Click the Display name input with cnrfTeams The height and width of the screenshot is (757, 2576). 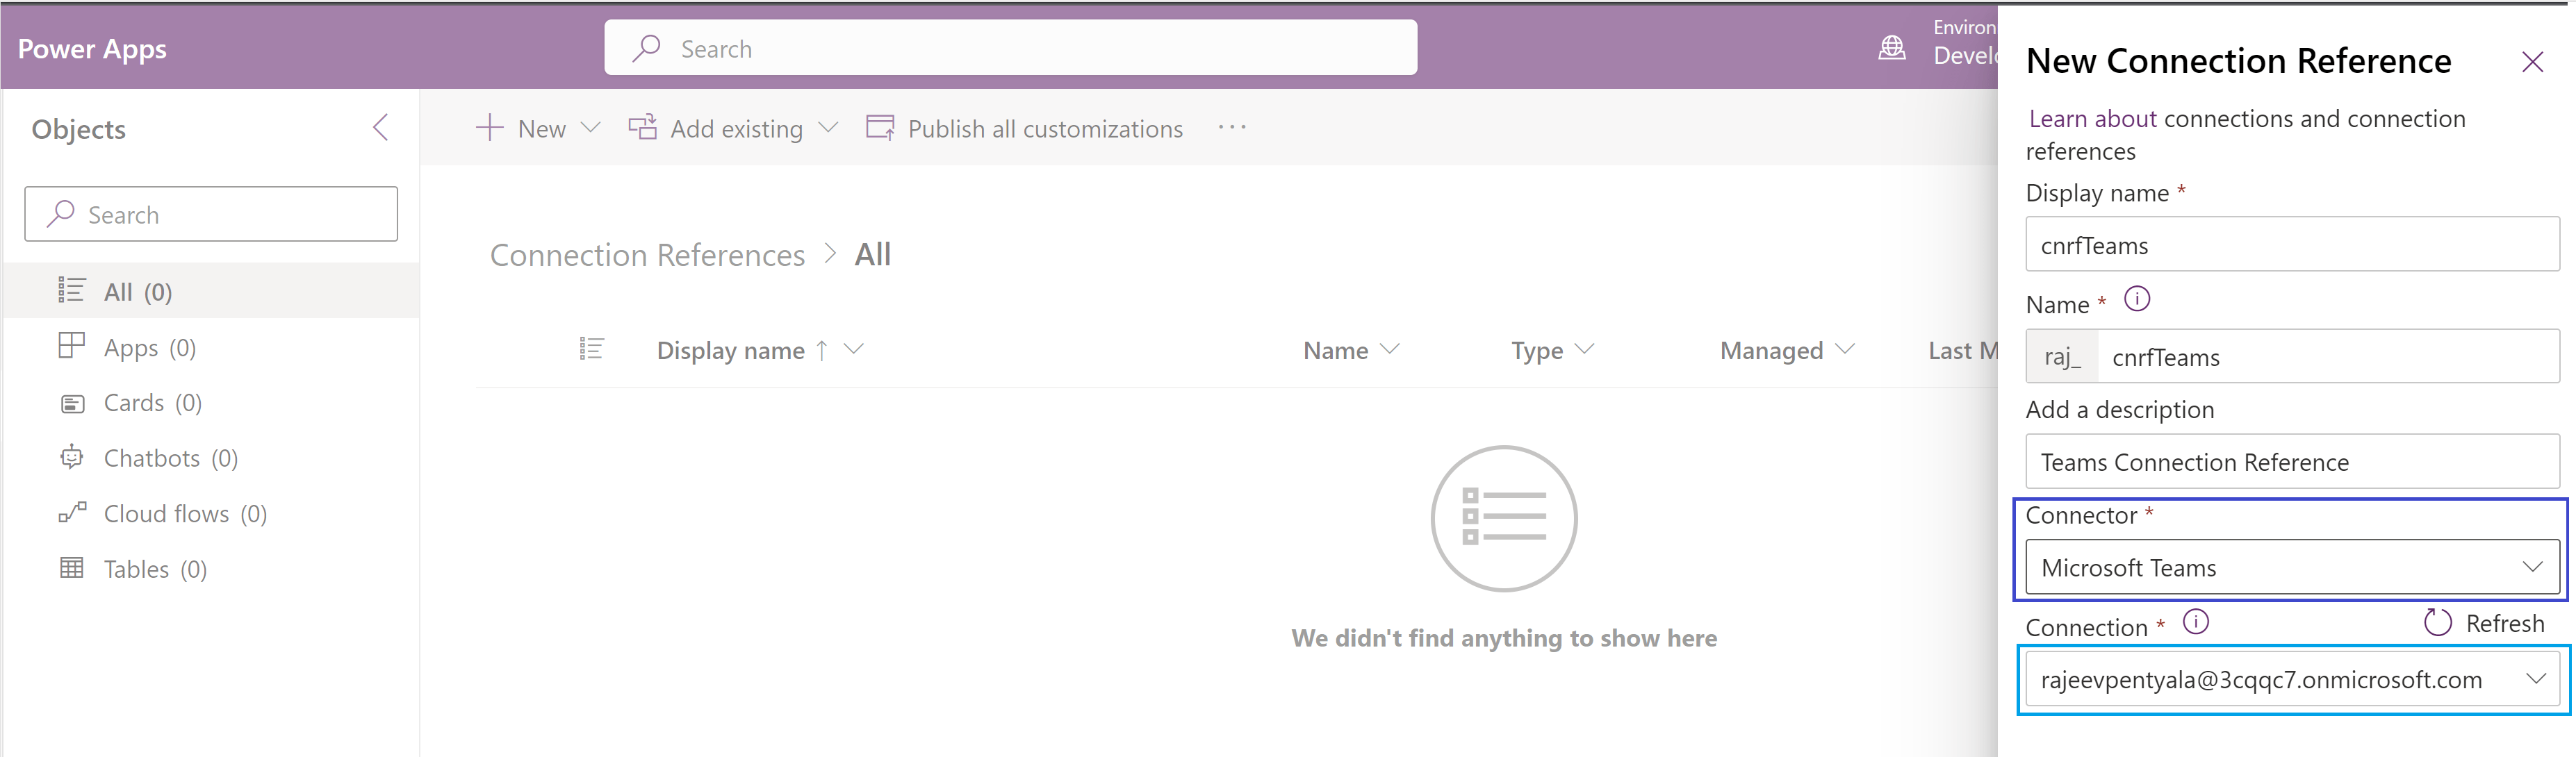(x=2292, y=244)
